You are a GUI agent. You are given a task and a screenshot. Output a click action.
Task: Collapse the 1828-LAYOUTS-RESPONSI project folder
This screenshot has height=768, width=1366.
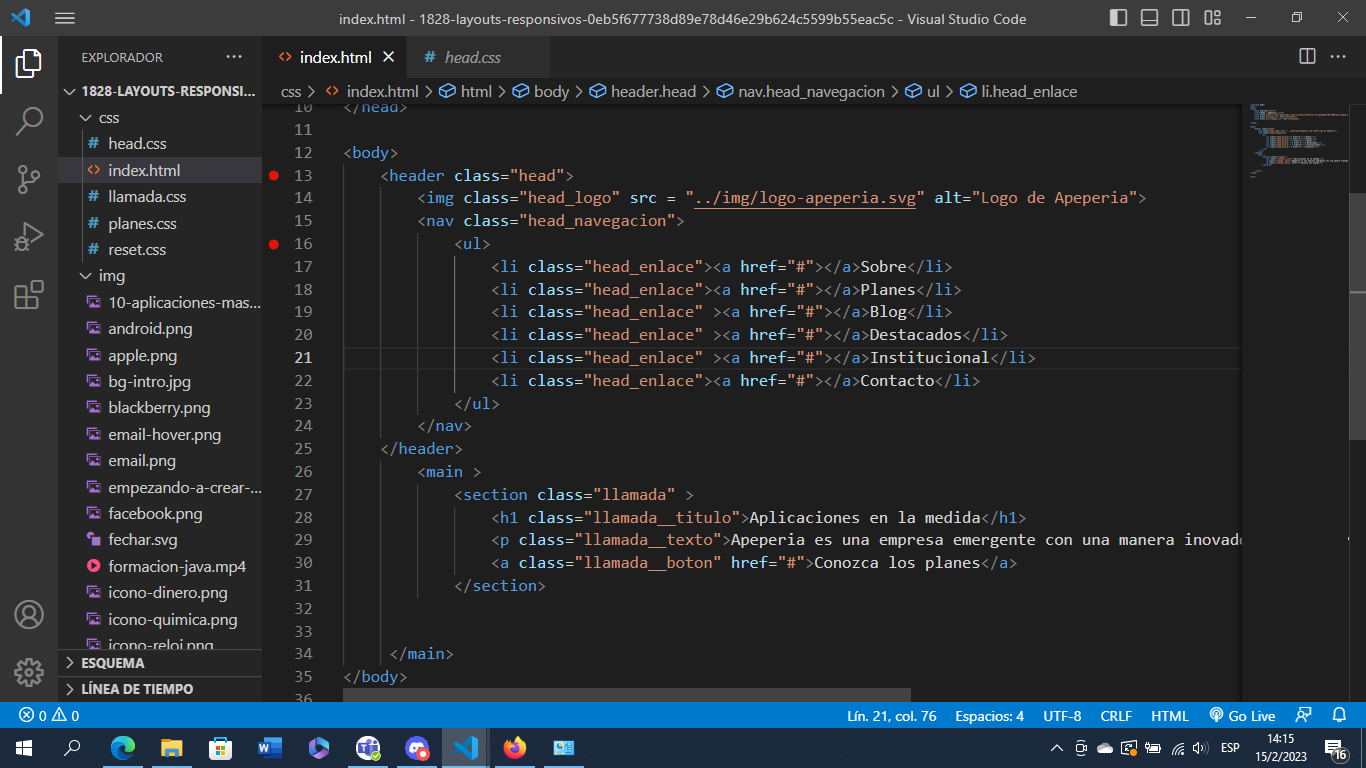pyautogui.click(x=160, y=91)
